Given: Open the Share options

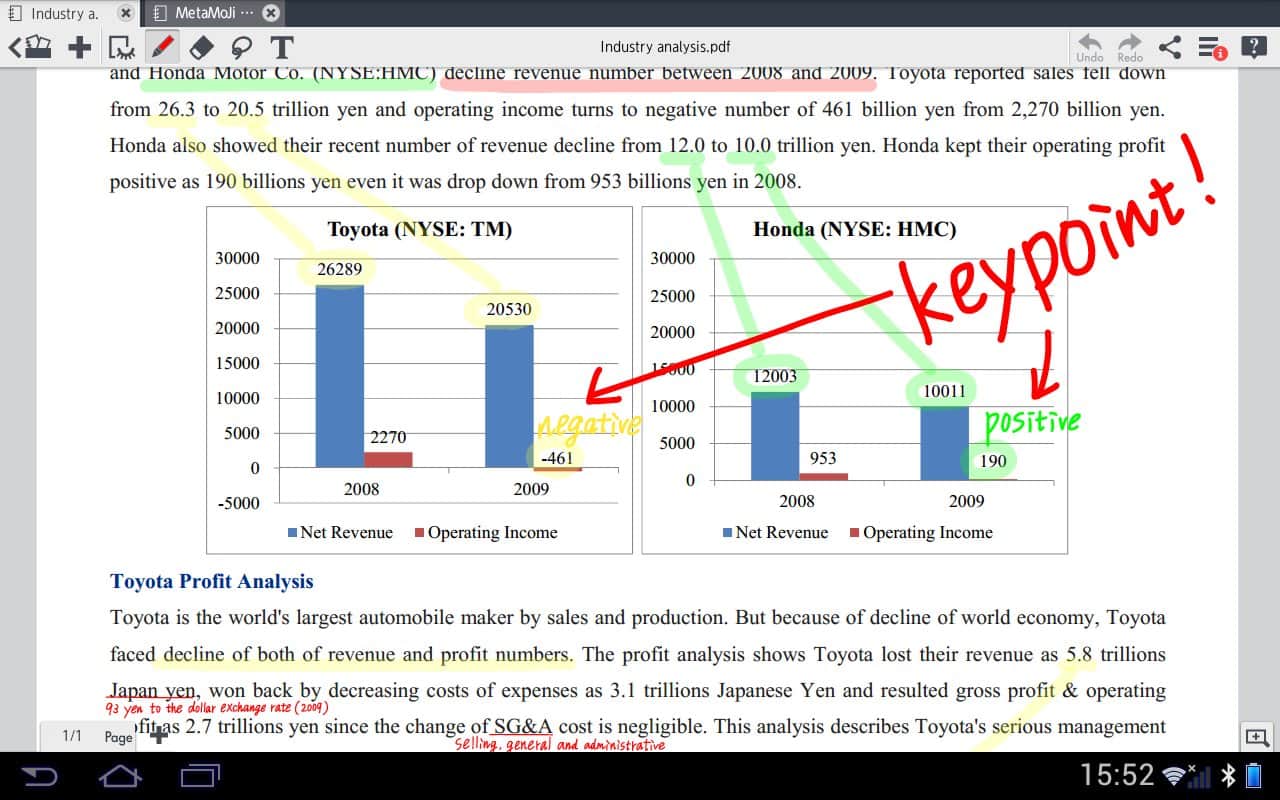Looking at the screenshot, I should click(1170, 47).
